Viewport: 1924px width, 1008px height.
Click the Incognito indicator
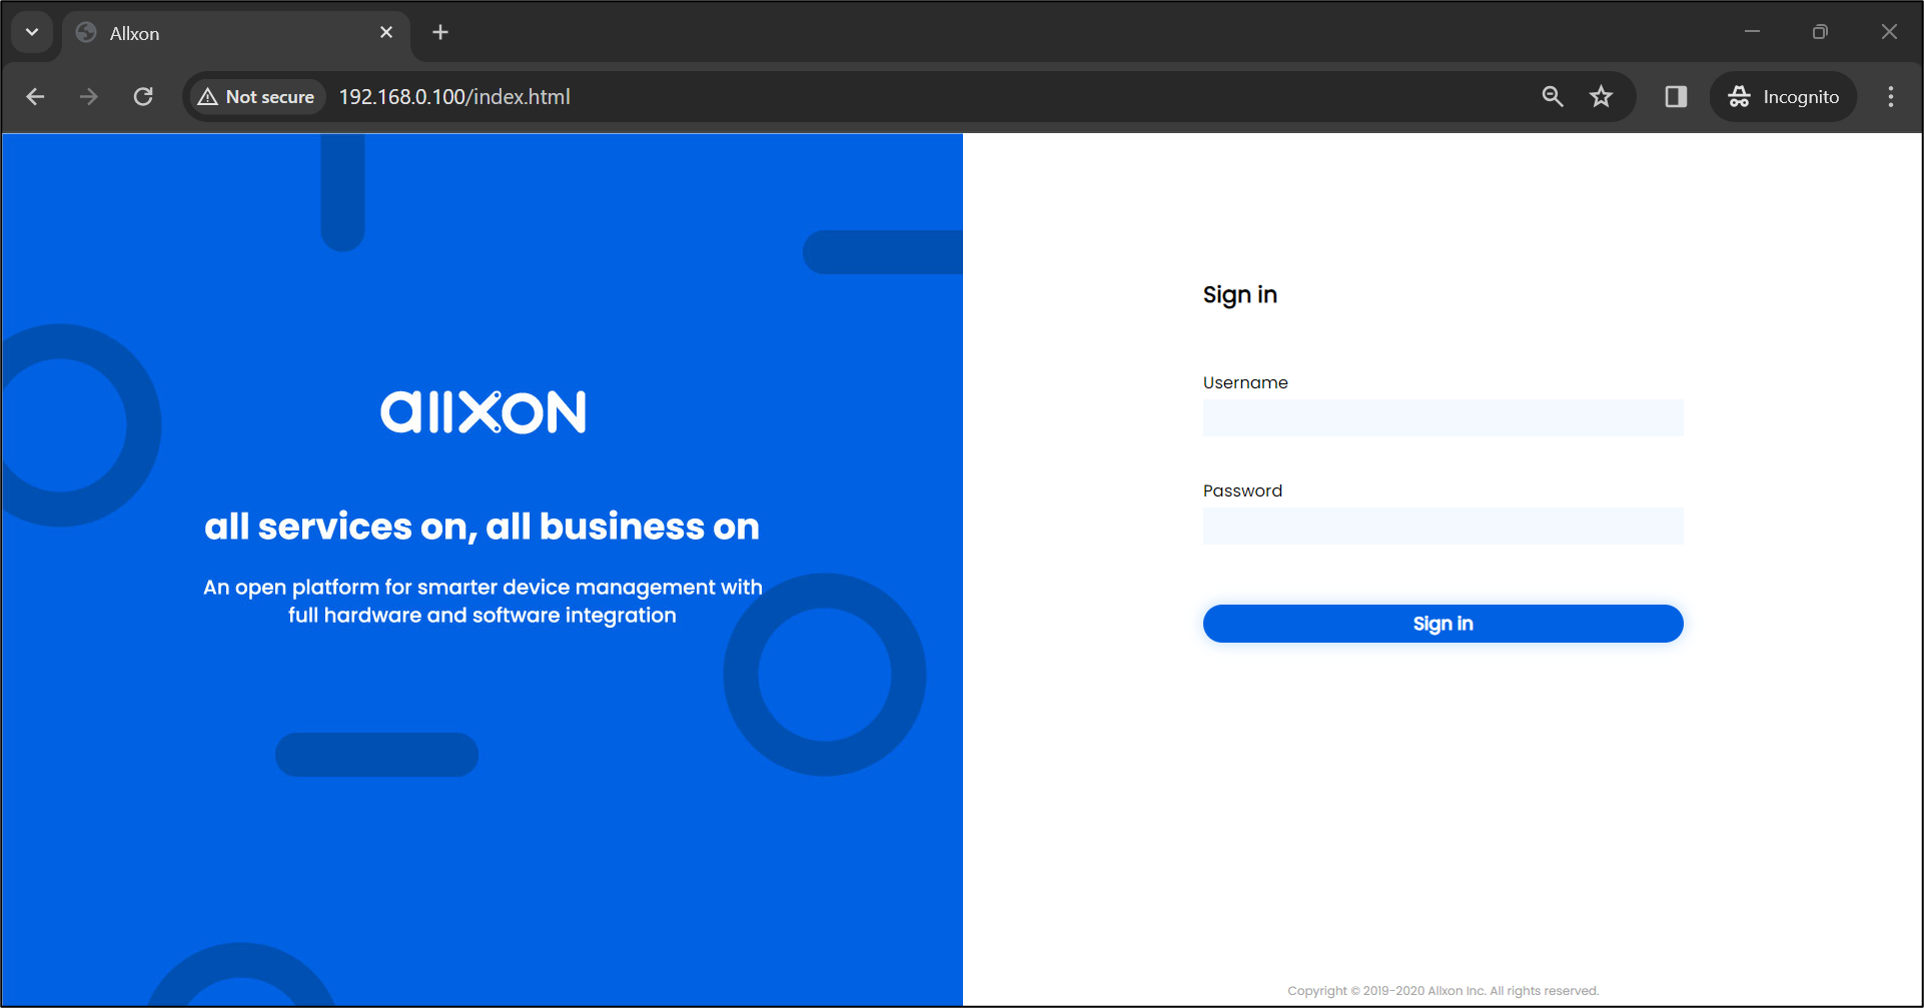pos(1783,97)
